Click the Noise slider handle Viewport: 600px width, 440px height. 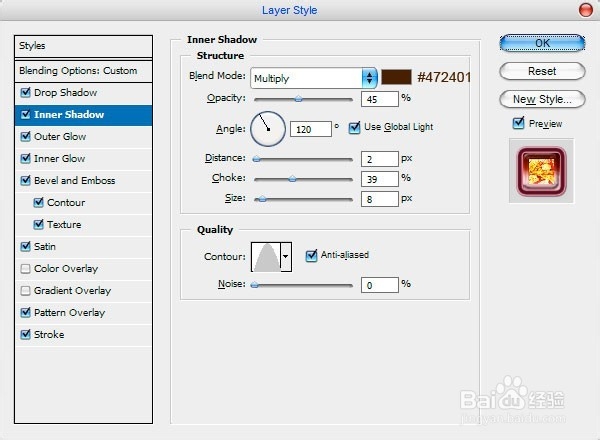254,285
